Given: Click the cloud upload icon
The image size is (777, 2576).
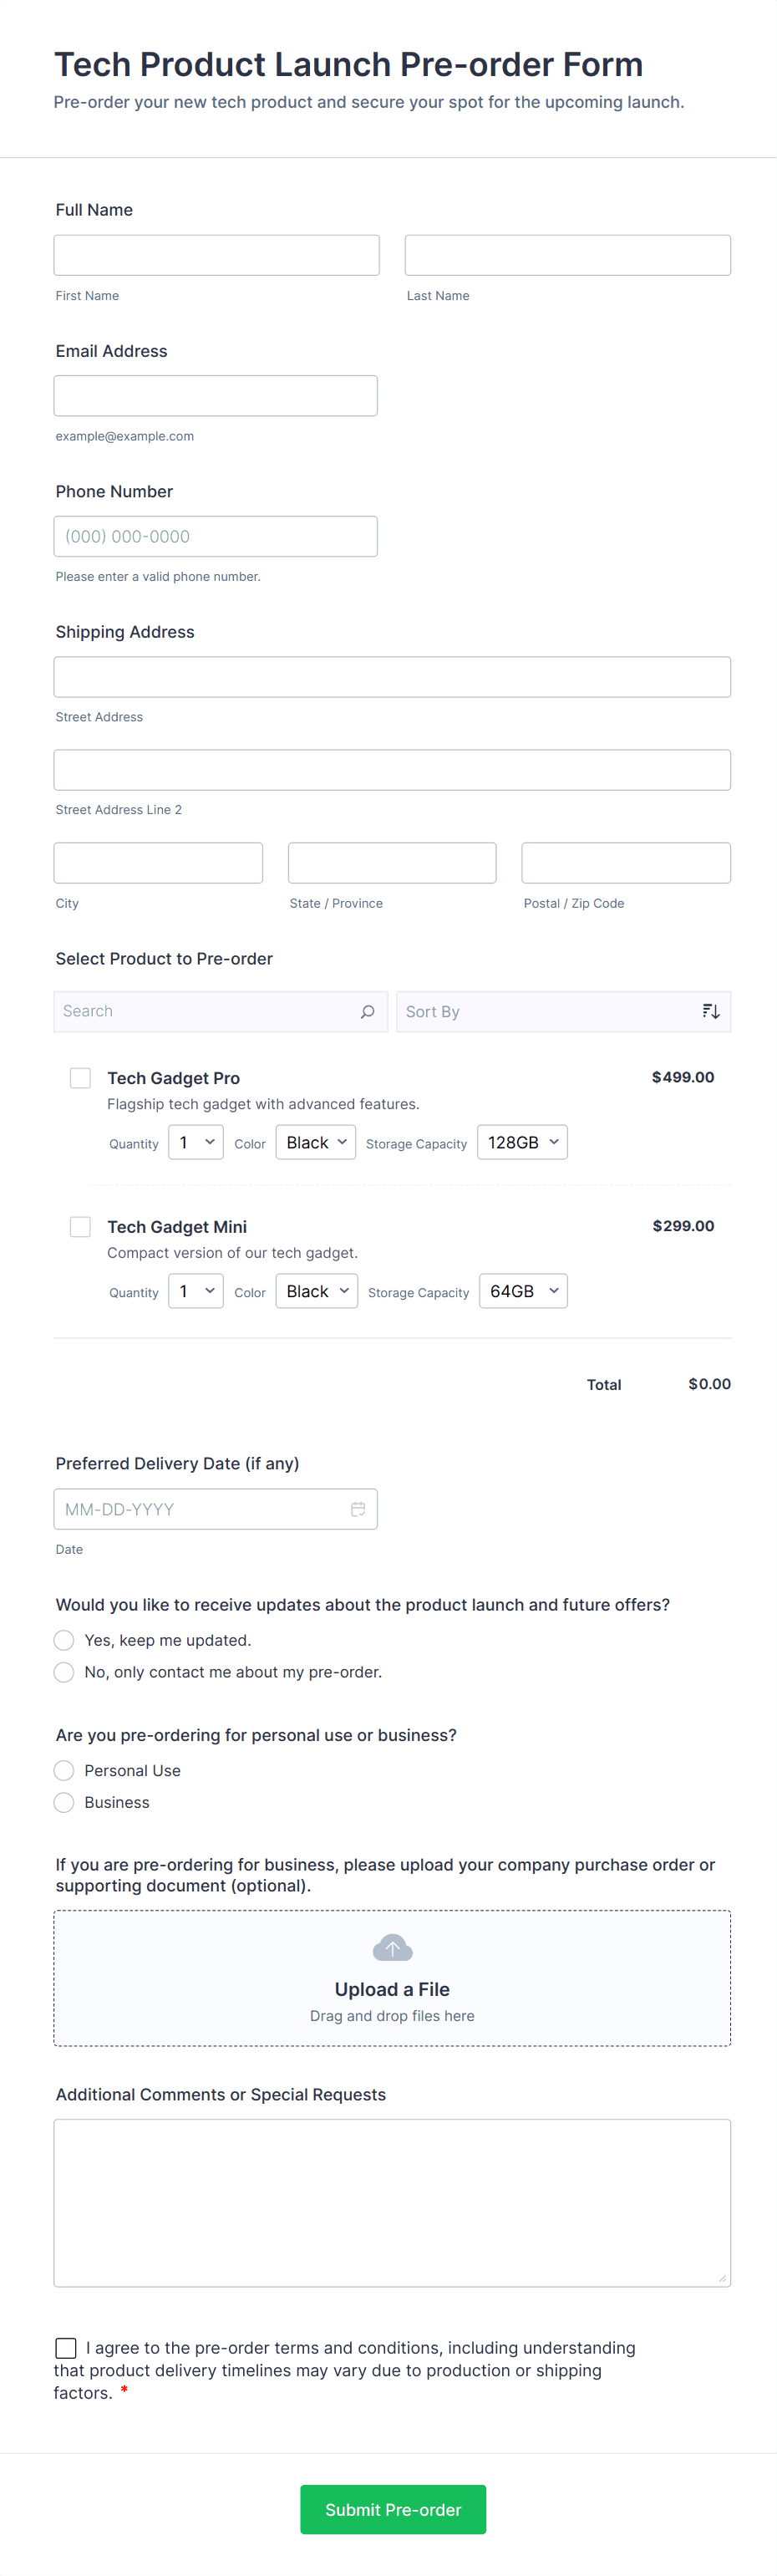Looking at the screenshot, I should coord(392,1948).
